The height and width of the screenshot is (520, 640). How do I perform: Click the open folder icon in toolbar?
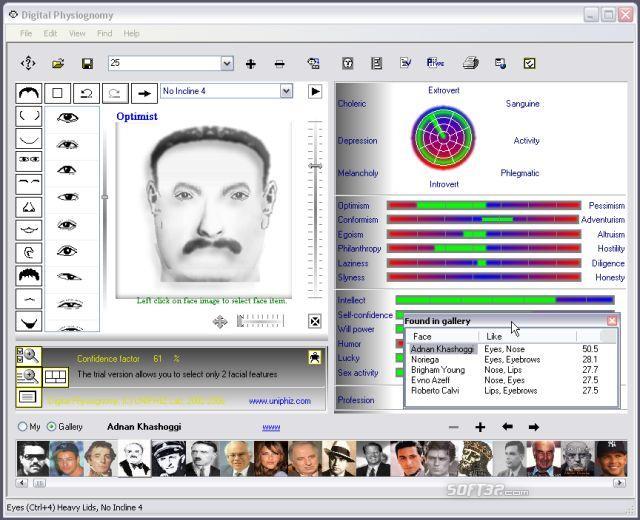tap(58, 63)
